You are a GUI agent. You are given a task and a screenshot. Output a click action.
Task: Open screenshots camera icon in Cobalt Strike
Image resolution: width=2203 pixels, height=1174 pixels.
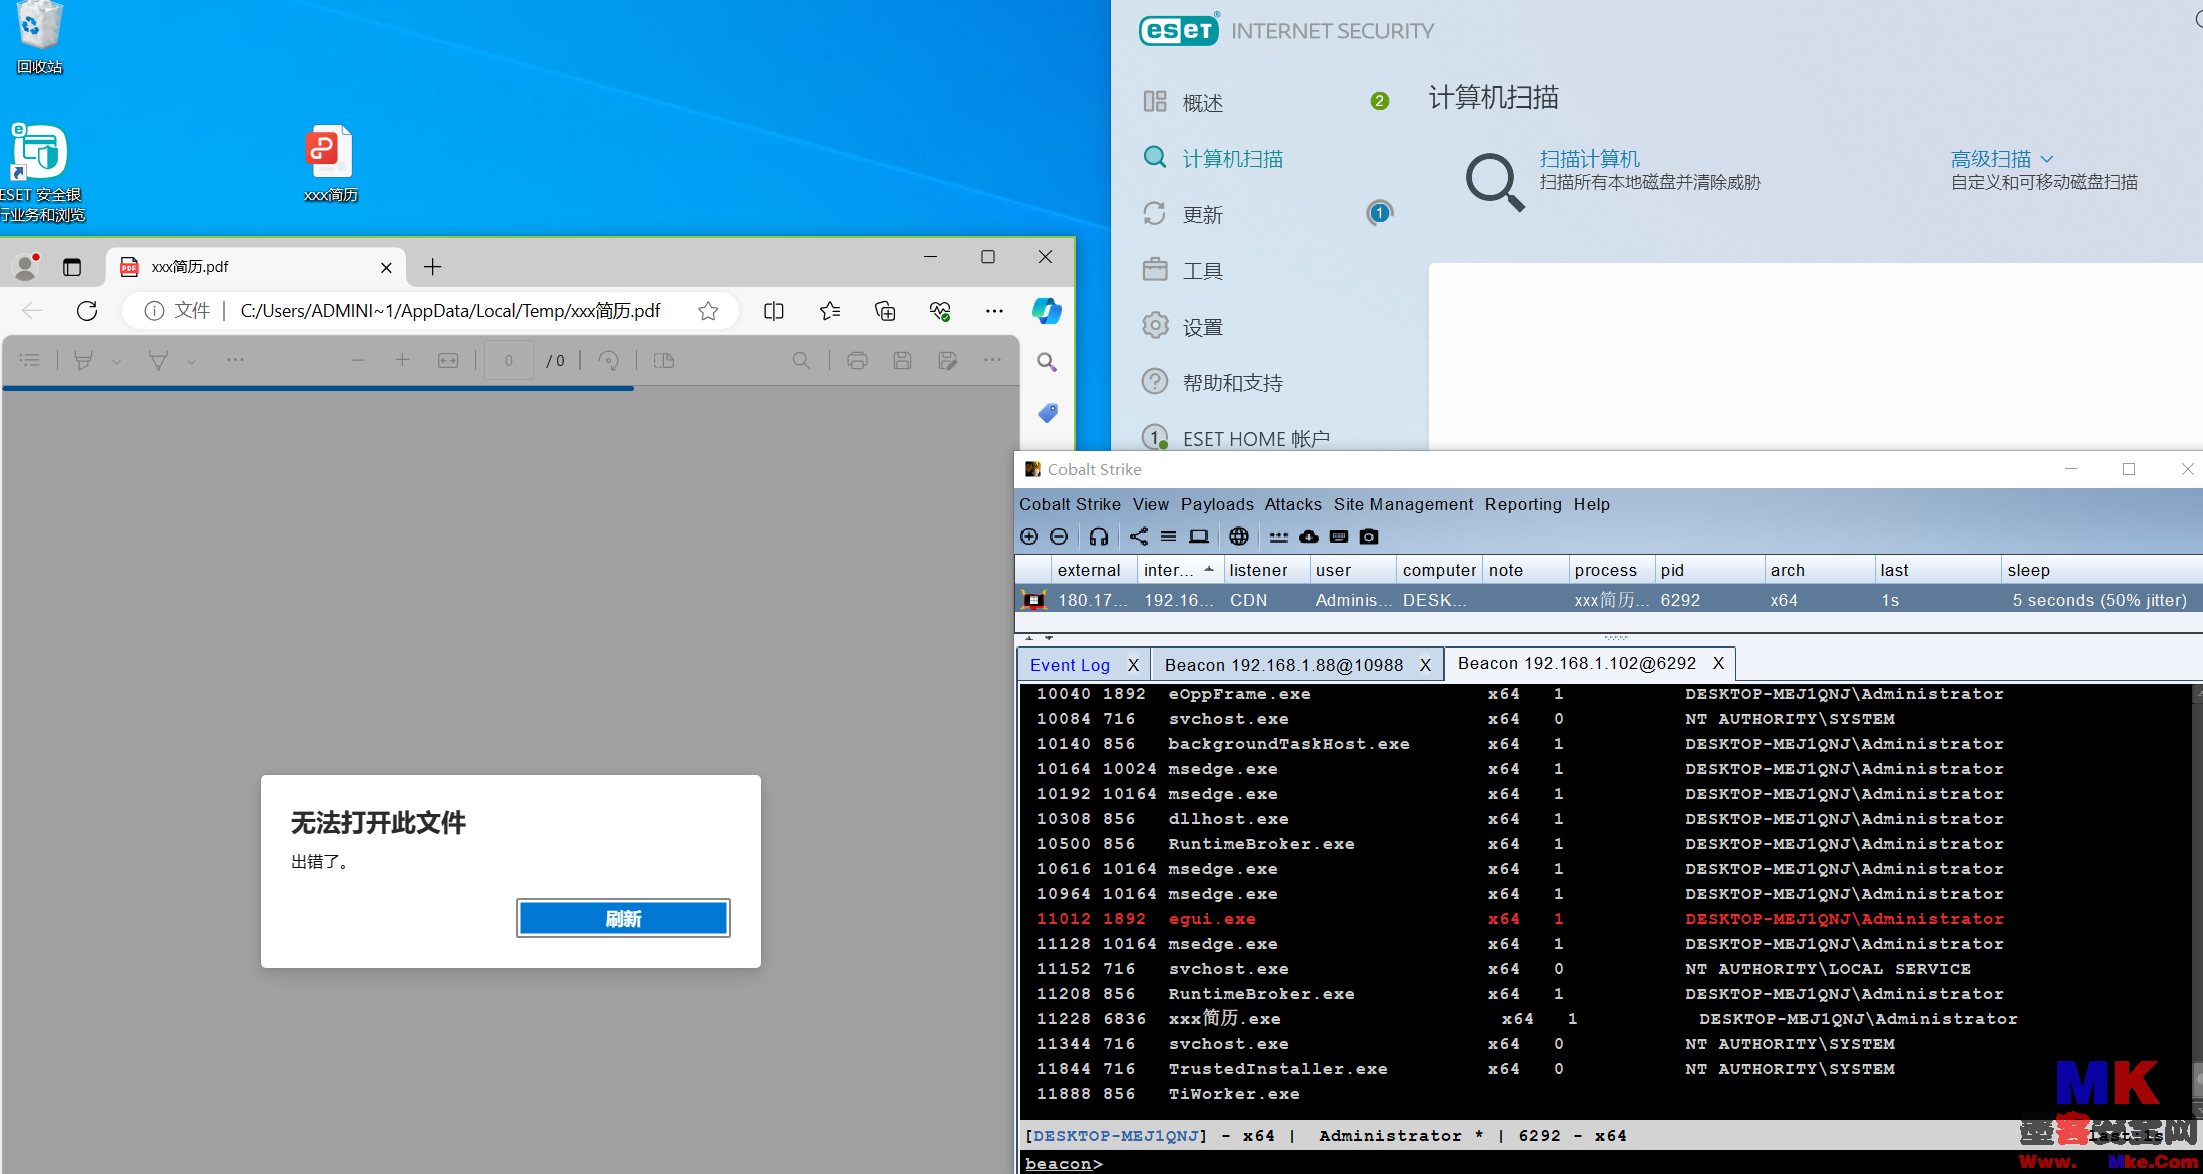point(1369,537)
